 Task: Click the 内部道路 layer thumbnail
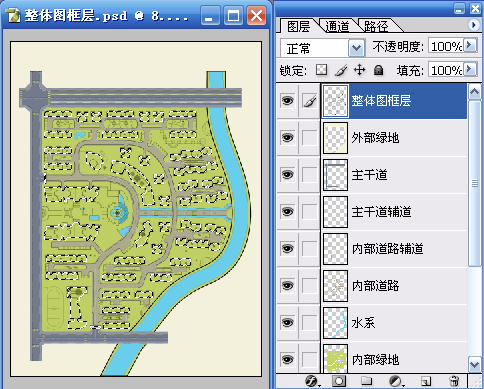pos(335,286)
